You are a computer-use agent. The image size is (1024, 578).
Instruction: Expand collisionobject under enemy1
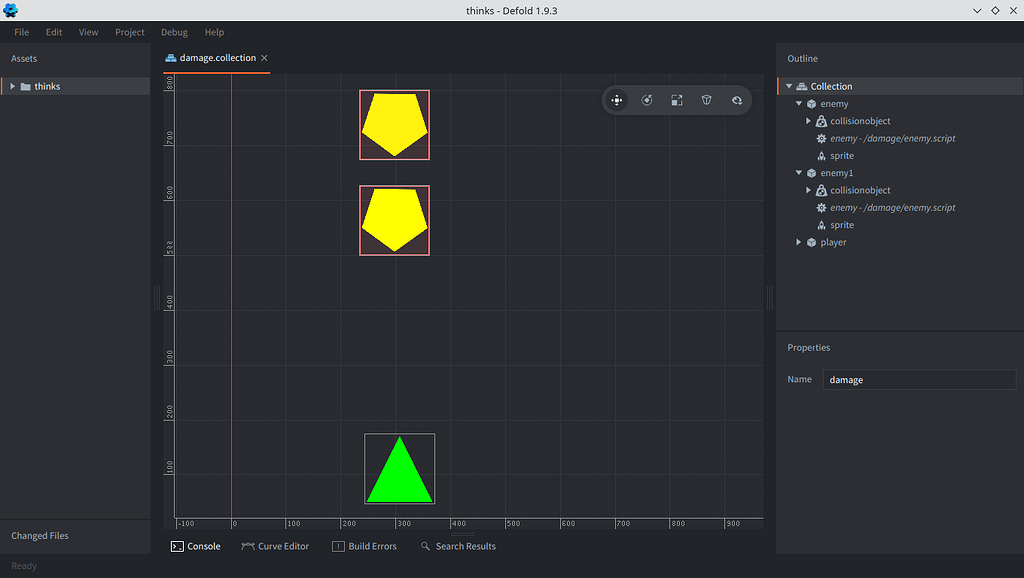[808, 190]
